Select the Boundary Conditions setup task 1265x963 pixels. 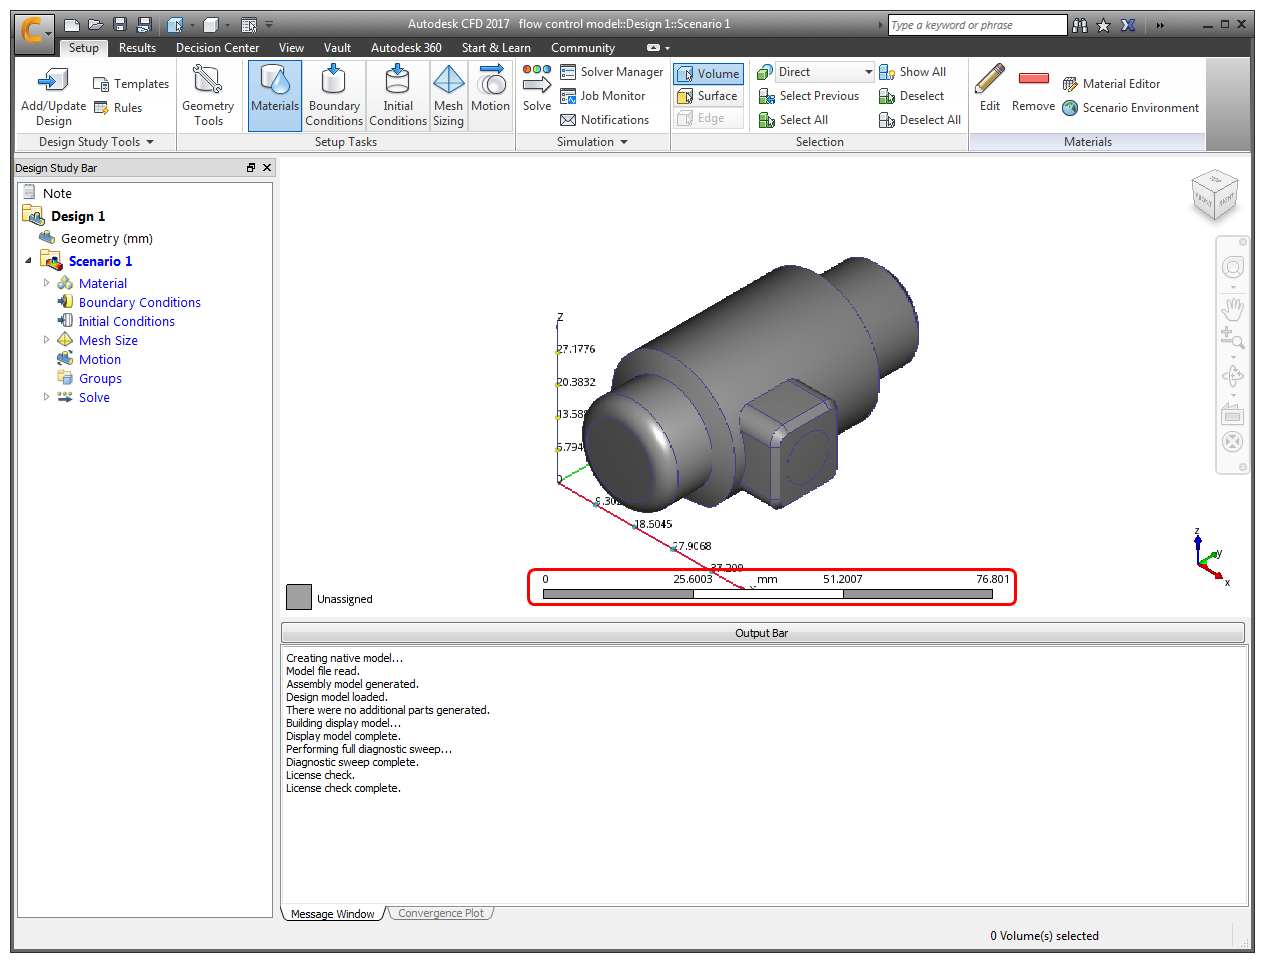coord(333,95)
